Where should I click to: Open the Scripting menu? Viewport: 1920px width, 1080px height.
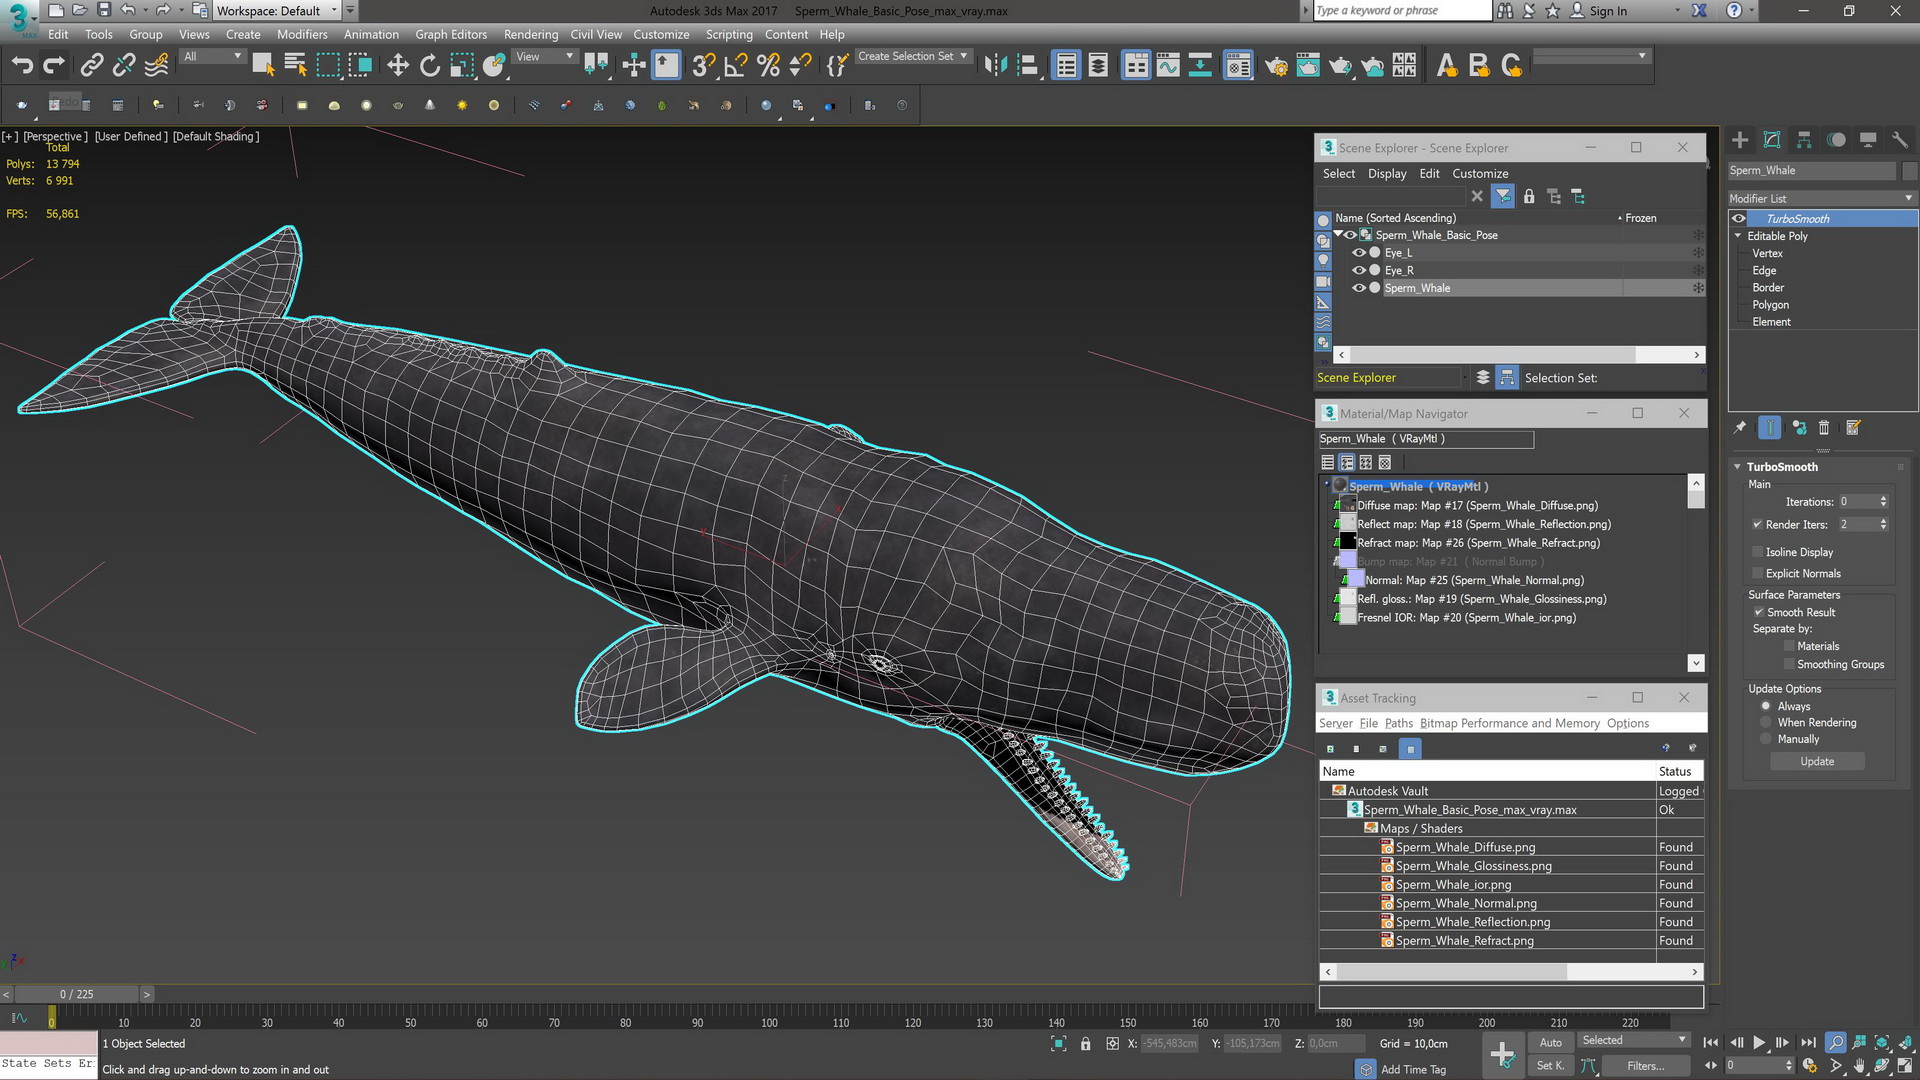[729, 34]
